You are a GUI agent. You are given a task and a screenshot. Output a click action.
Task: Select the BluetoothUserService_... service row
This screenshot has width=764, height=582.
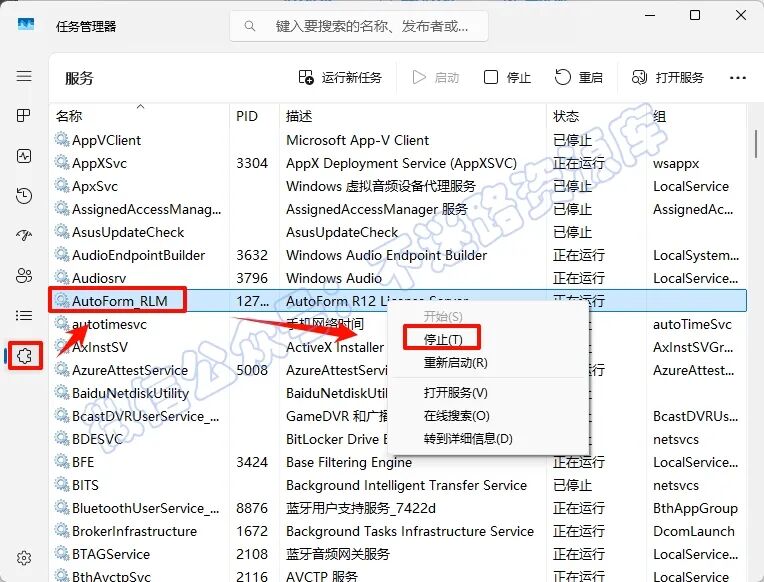coord(398,508)
